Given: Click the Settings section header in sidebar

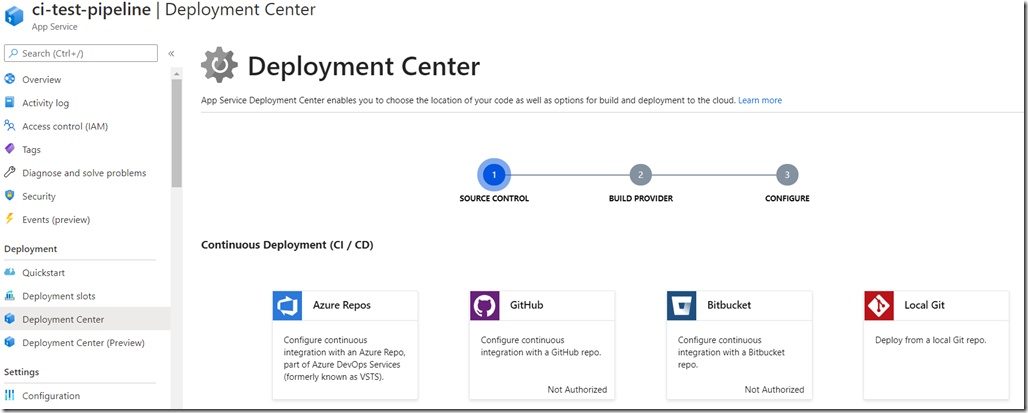Looking at the screenshot, I should (x=22, y=372).
